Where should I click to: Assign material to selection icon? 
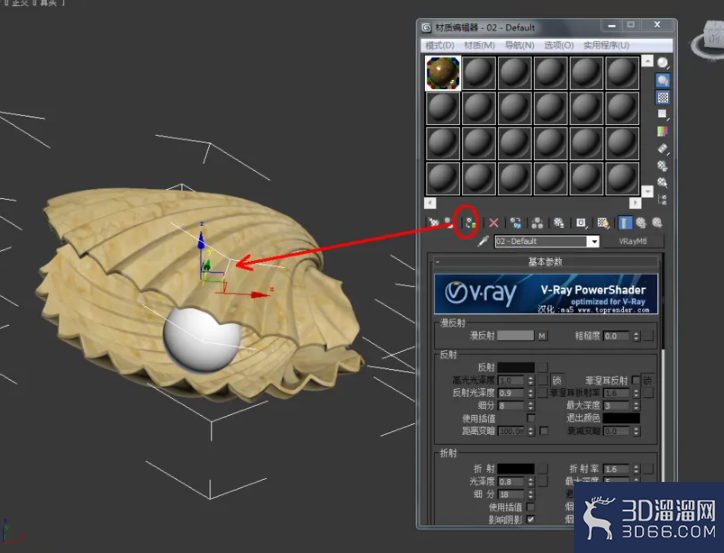(470, 223)
